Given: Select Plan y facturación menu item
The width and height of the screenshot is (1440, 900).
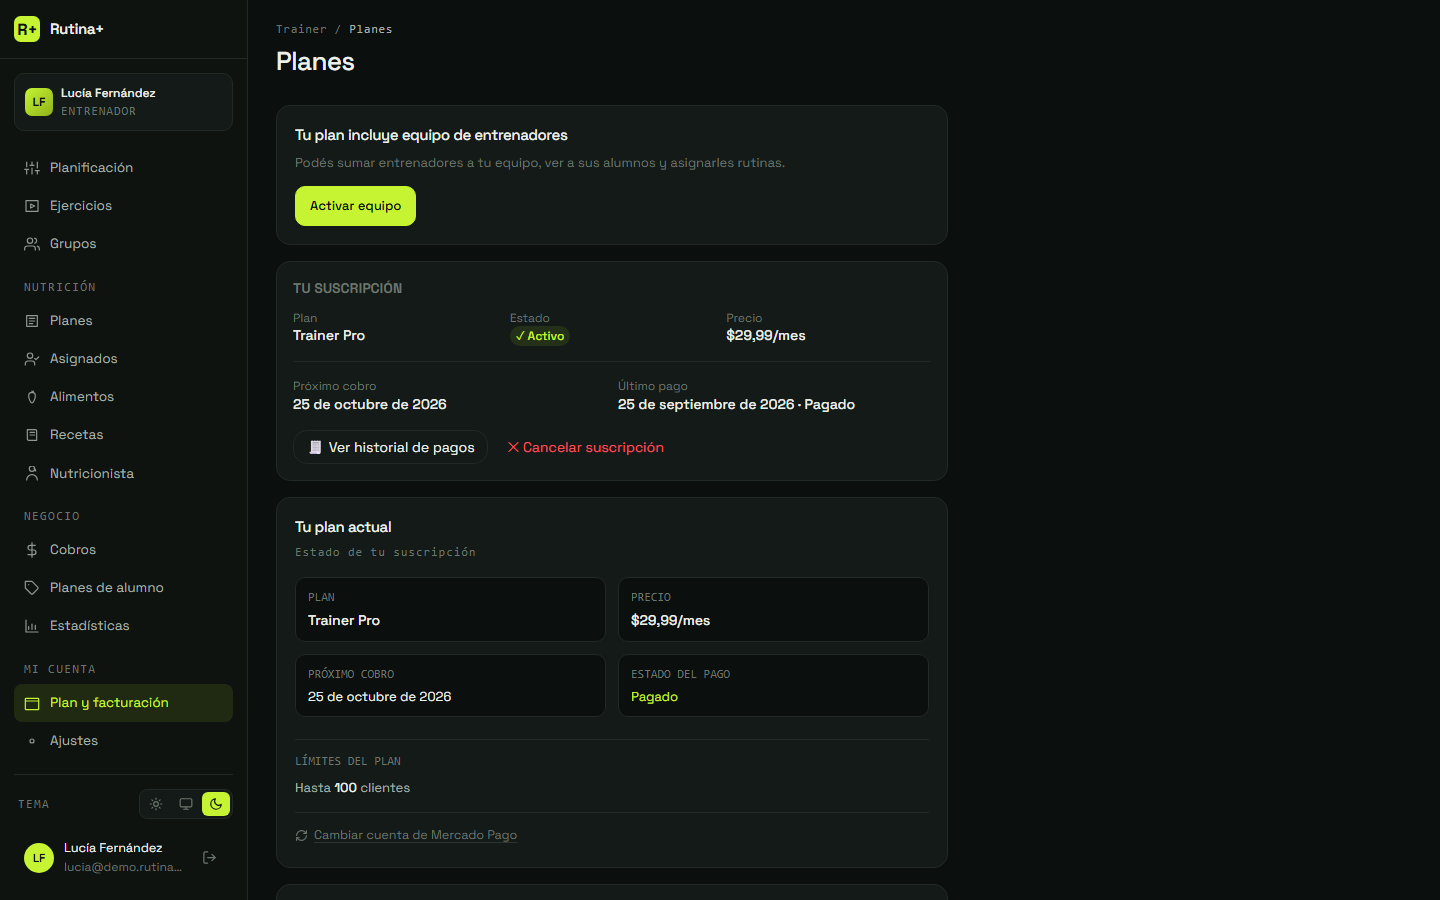Looking at the screenshot, I should pyautogui.click(x=123, y=703).
